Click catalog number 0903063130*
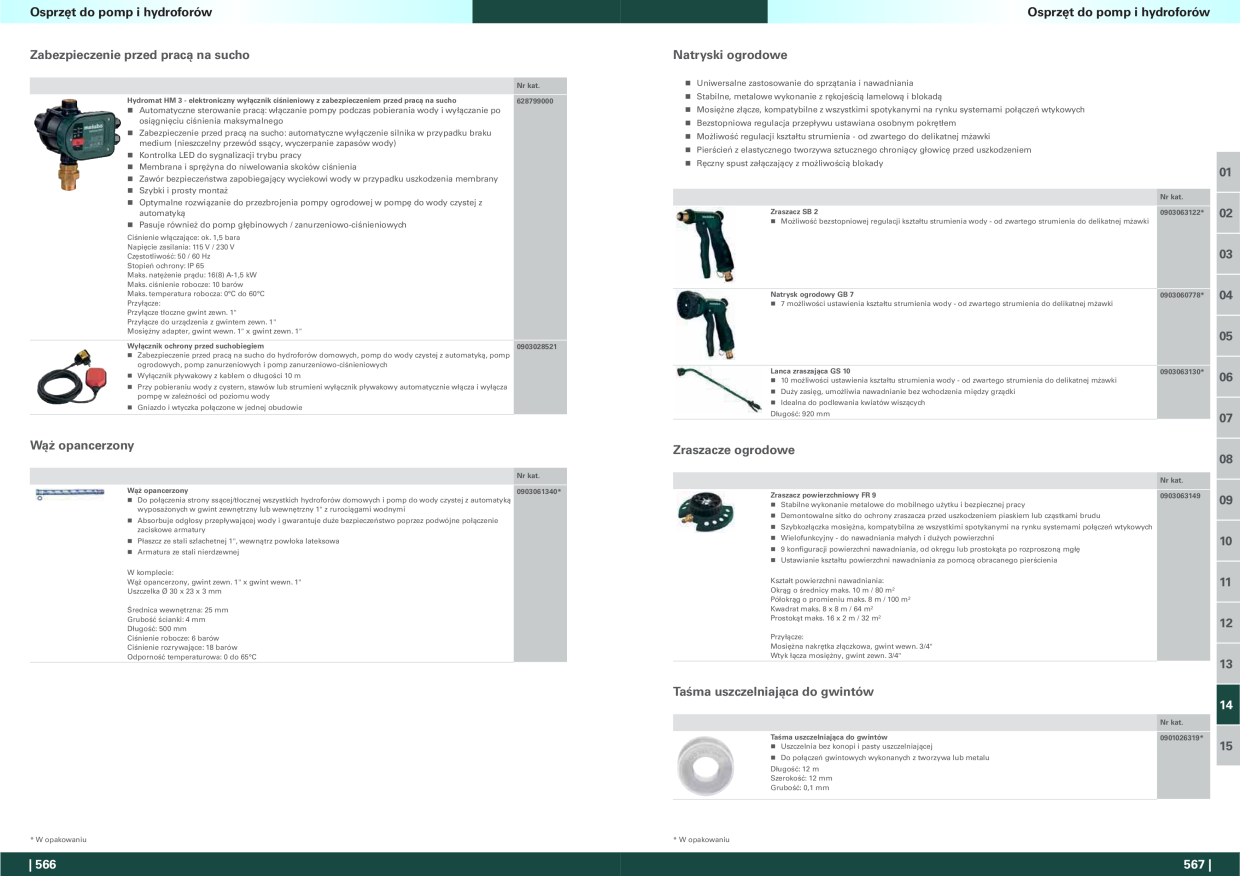This screenshot has width=1240, height=876. coord(1182,372)
